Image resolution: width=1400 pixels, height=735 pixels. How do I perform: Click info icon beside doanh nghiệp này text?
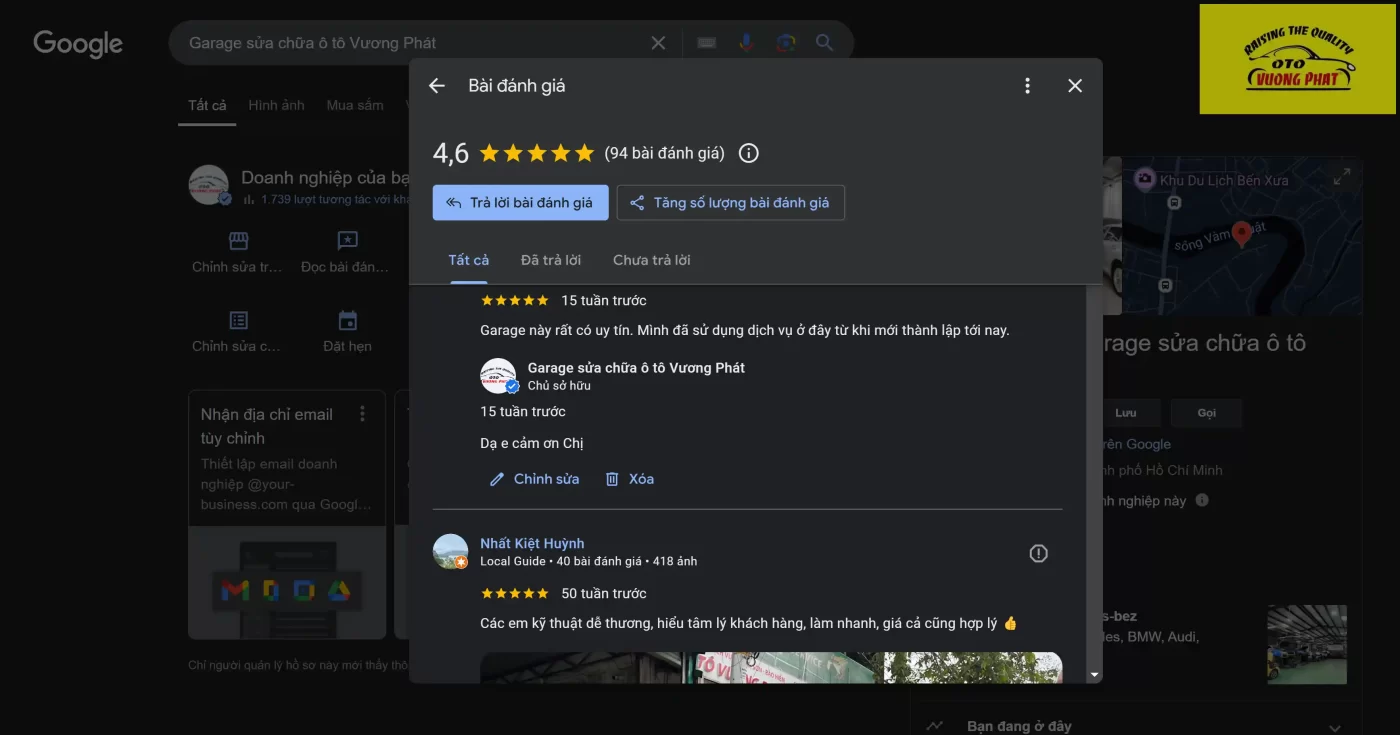1202,500
